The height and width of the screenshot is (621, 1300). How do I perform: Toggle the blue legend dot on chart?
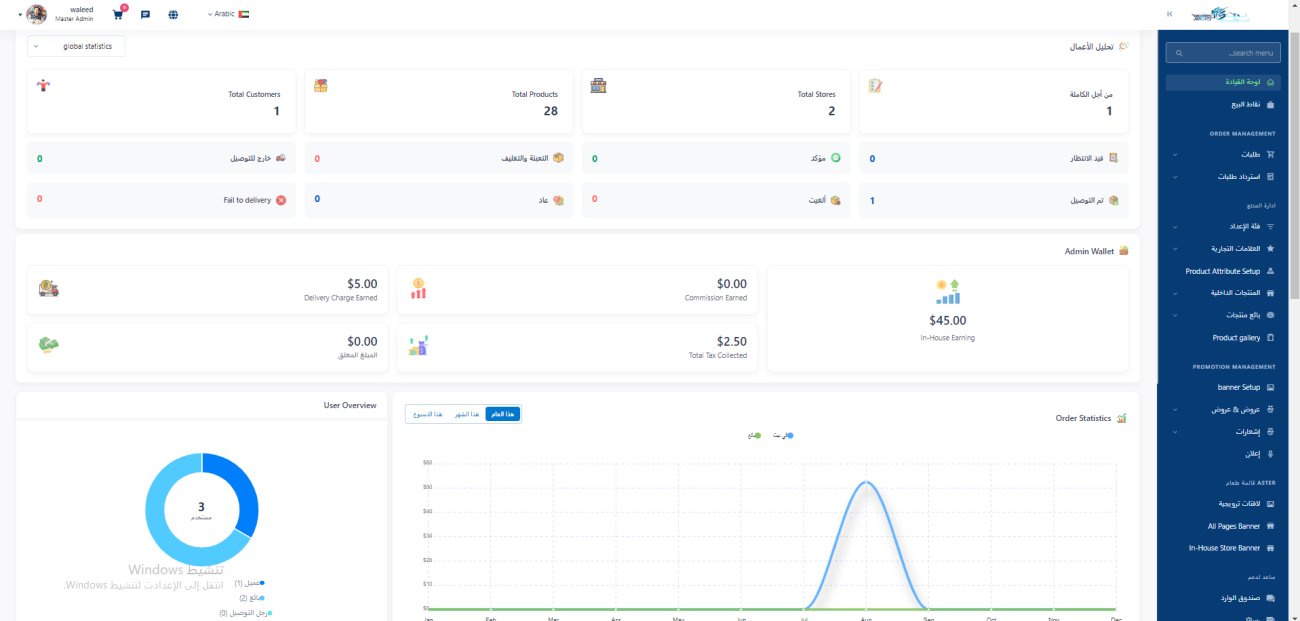(x=790, y=435)
